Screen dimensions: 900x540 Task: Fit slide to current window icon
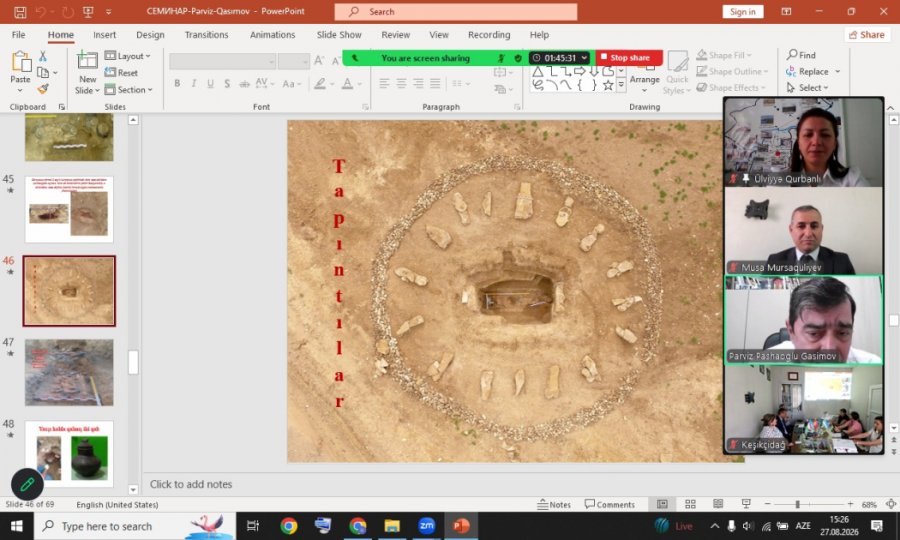click(x=891, y=504)
